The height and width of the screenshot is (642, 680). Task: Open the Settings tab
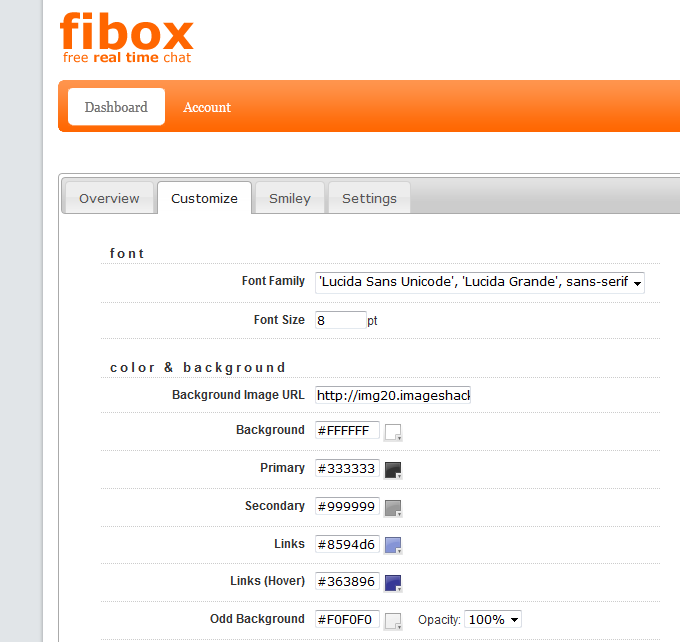pos(369,198)
